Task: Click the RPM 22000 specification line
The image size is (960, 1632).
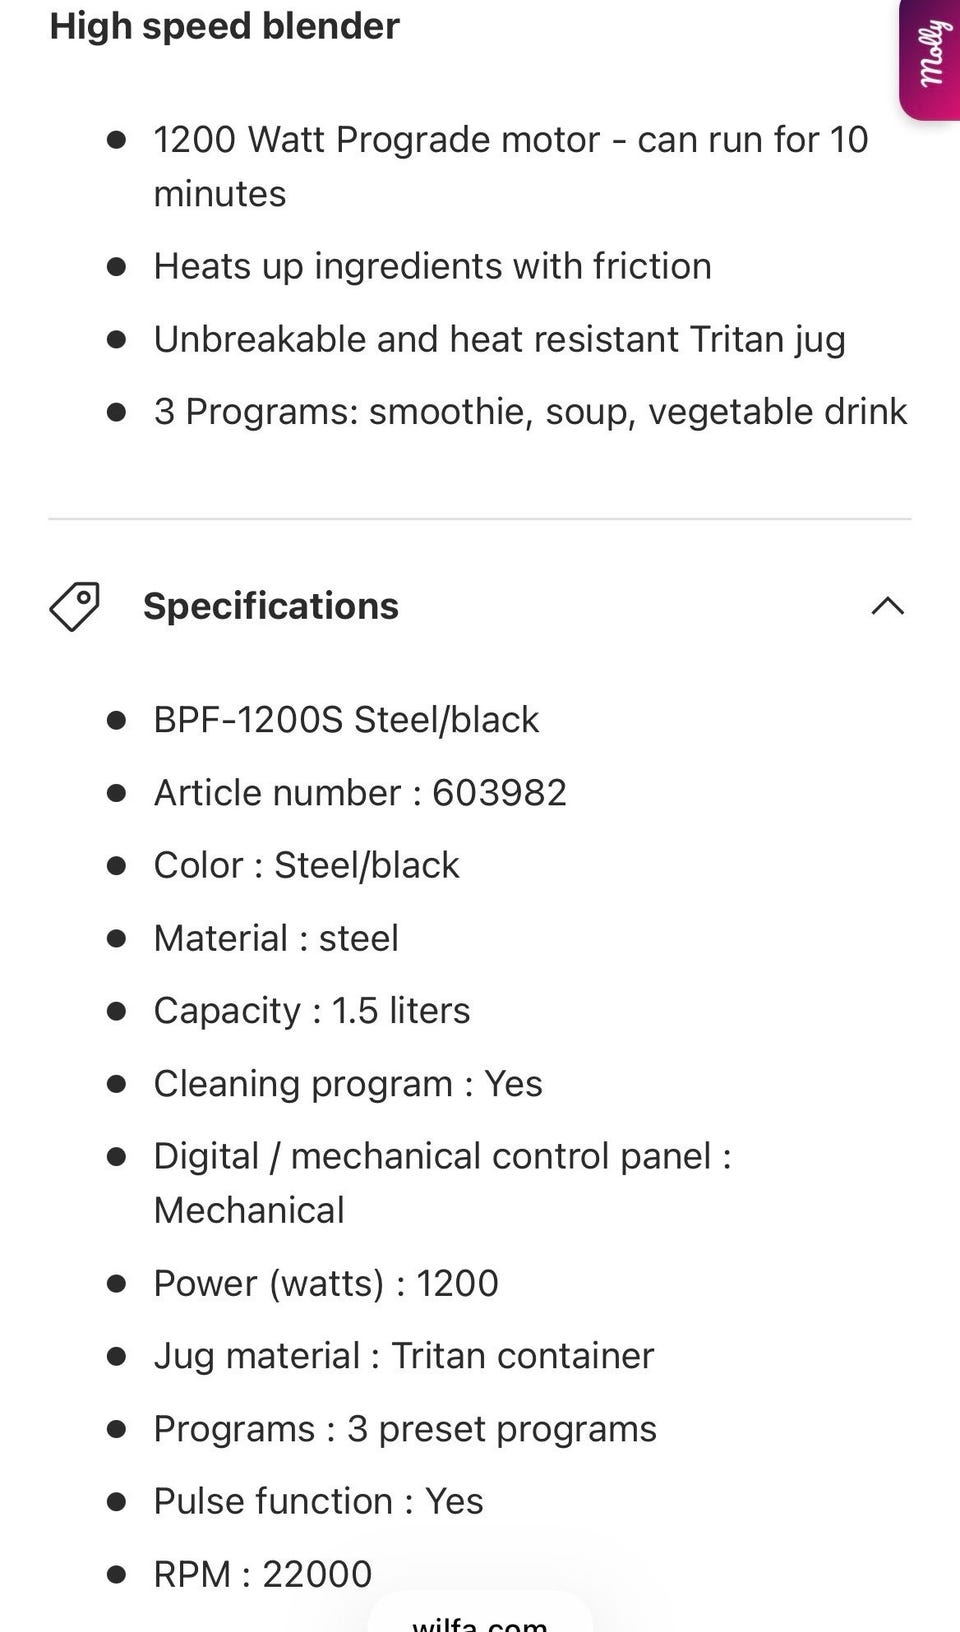Action: tap(262, 1574)
